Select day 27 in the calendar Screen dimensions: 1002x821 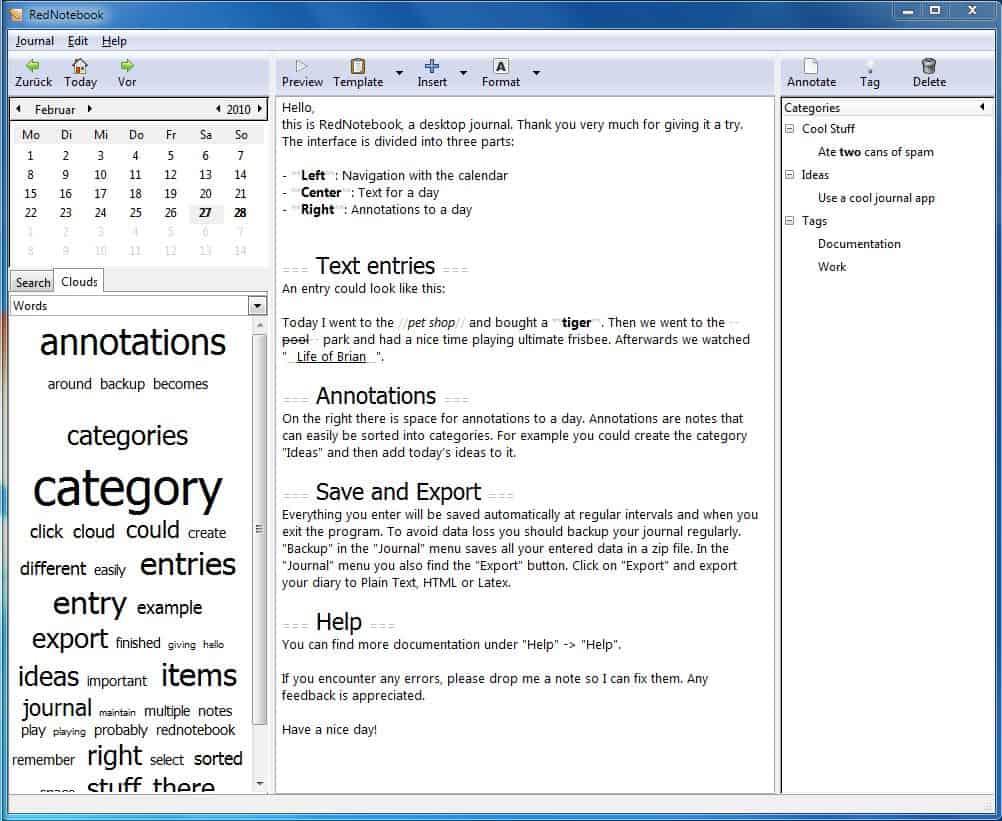pyautogui.click(x=205, y=212)
